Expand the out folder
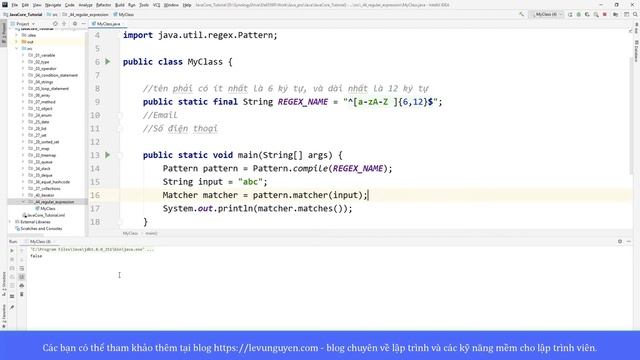The width and height of the screenshot is (640, 360). pyautogui.click(x=17, y=42)
